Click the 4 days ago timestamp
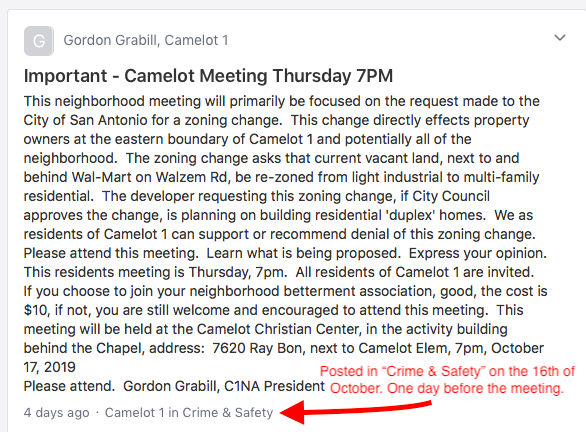 pos(56,413)
